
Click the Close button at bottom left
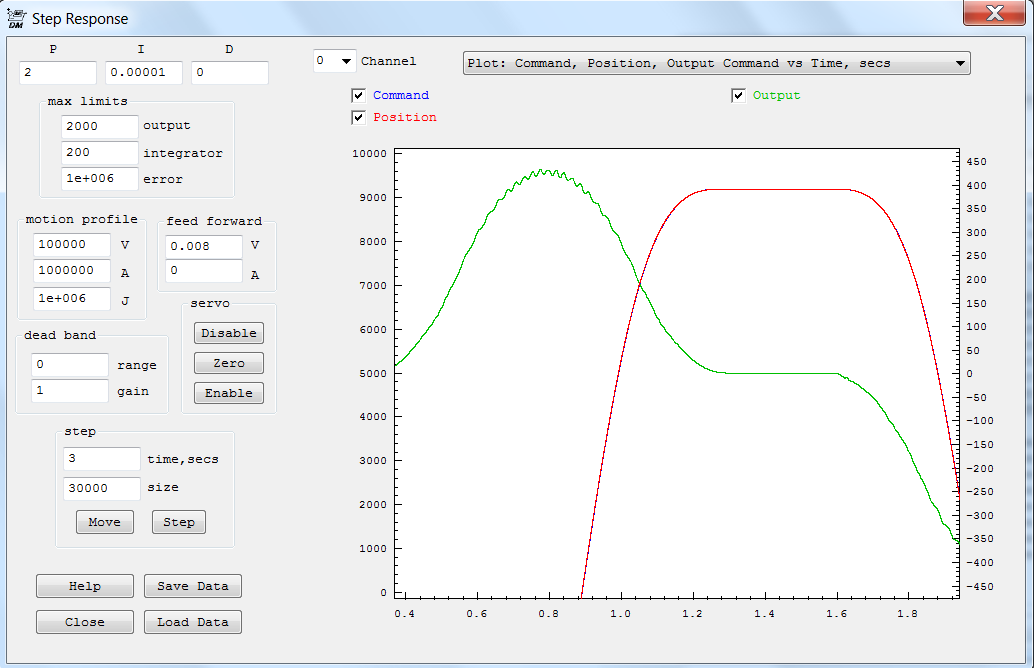coord(85,622)
